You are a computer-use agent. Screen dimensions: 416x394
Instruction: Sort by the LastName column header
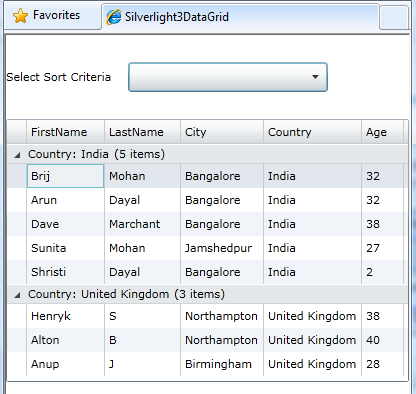142,132
